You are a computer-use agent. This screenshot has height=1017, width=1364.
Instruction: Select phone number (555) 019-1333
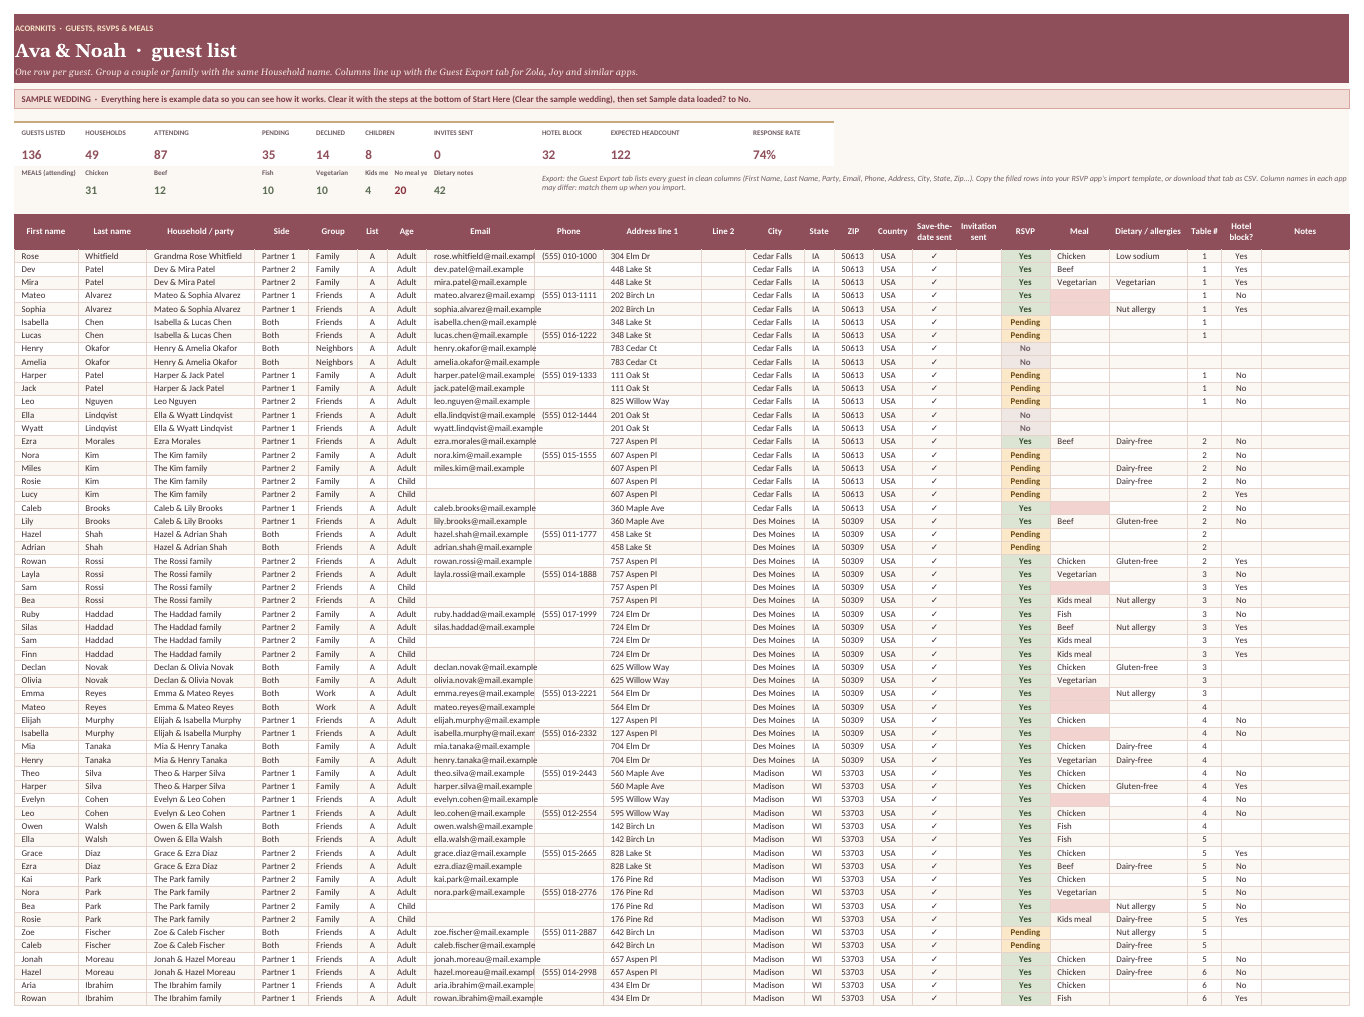(569, 375)
